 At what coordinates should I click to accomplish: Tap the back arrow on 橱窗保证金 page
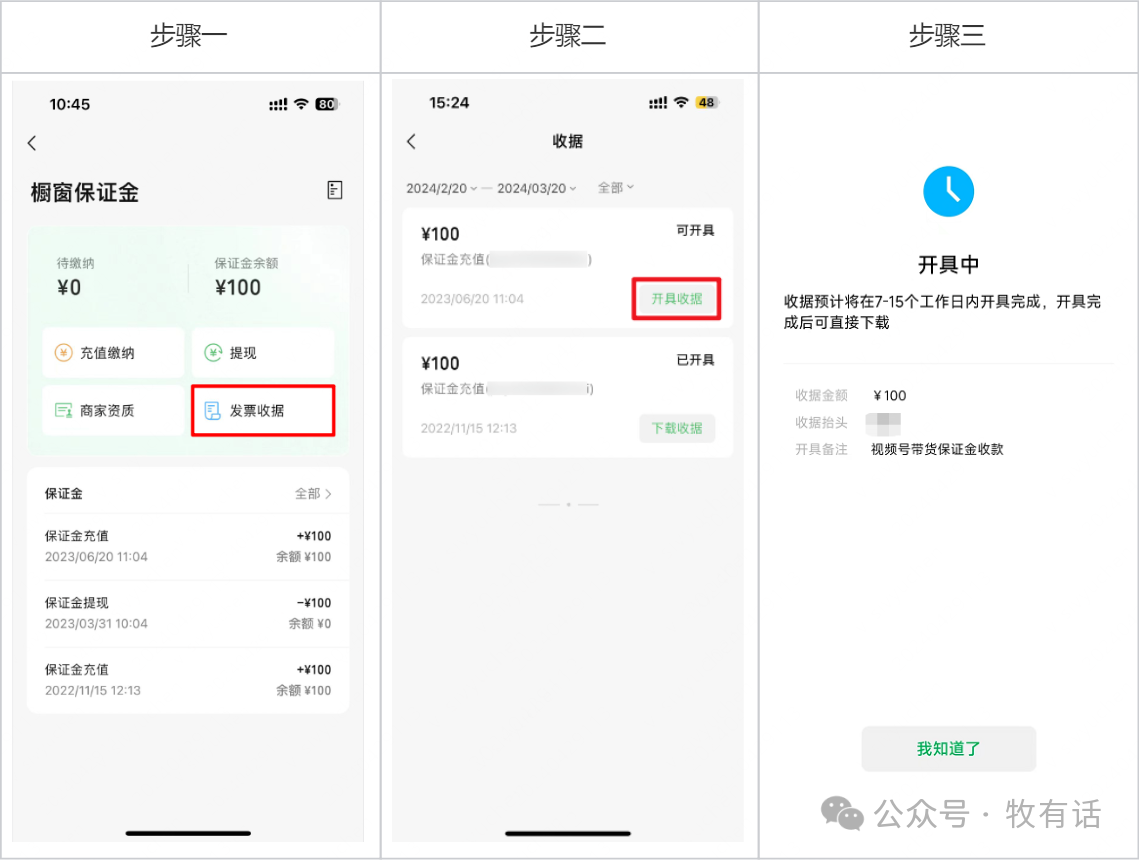point(32,143)
